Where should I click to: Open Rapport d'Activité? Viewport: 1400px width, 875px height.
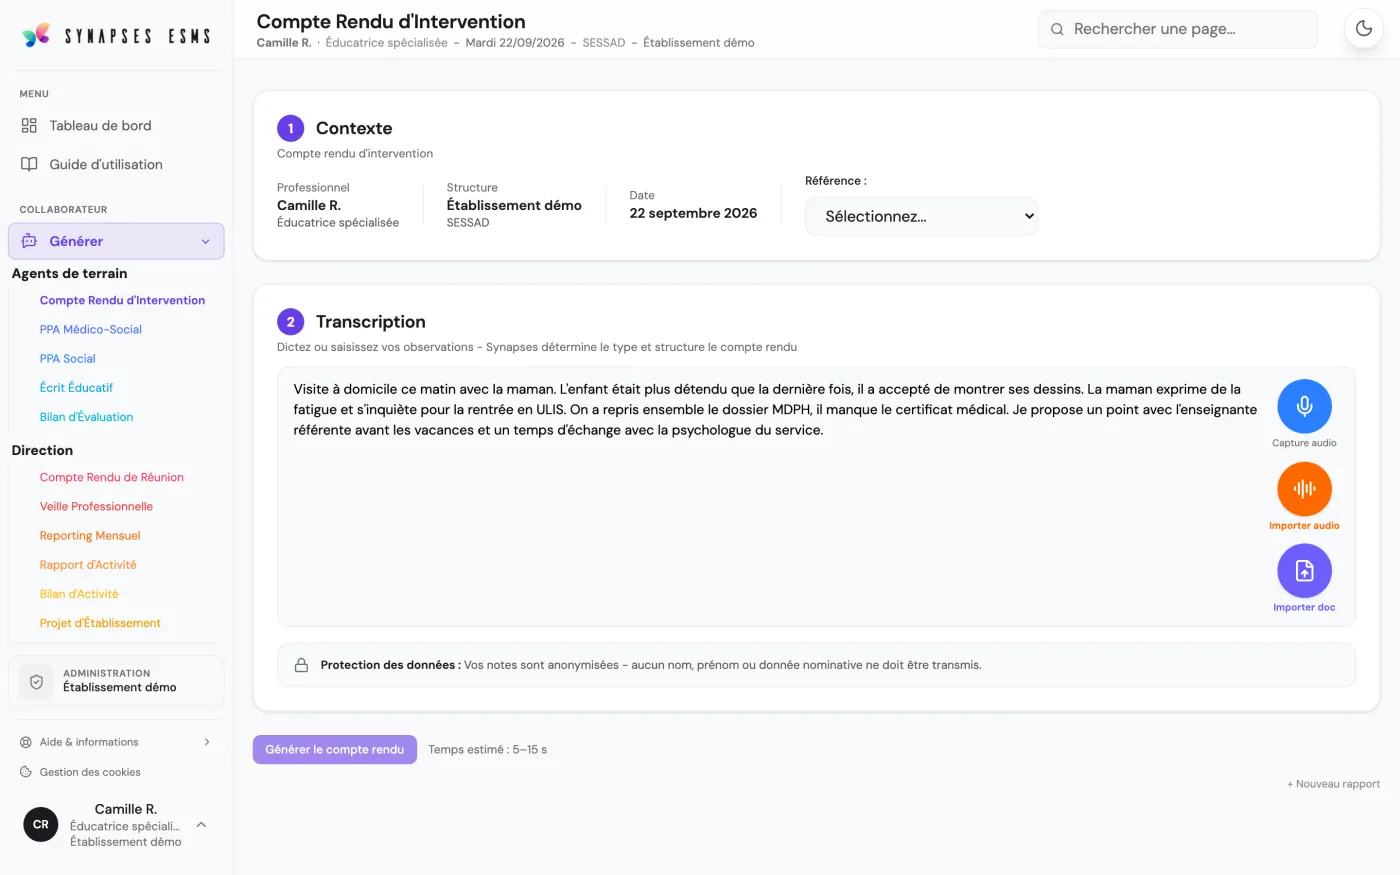pyautogui.click(x=88, y=565)
